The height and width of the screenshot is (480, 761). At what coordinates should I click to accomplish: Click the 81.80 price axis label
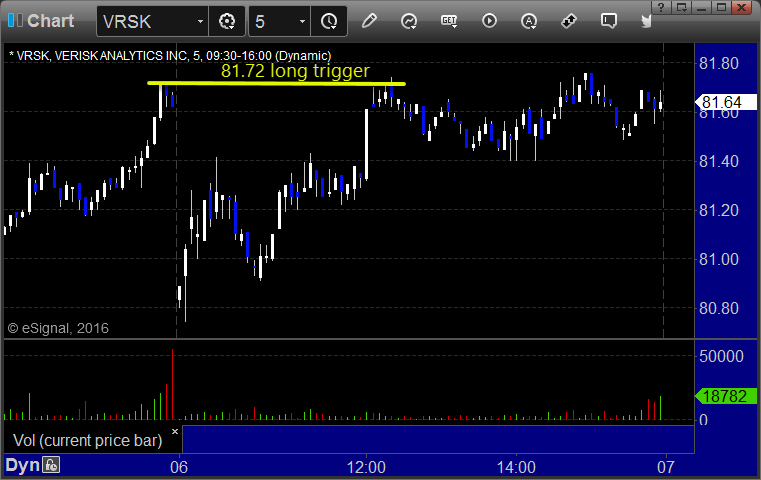718,63
